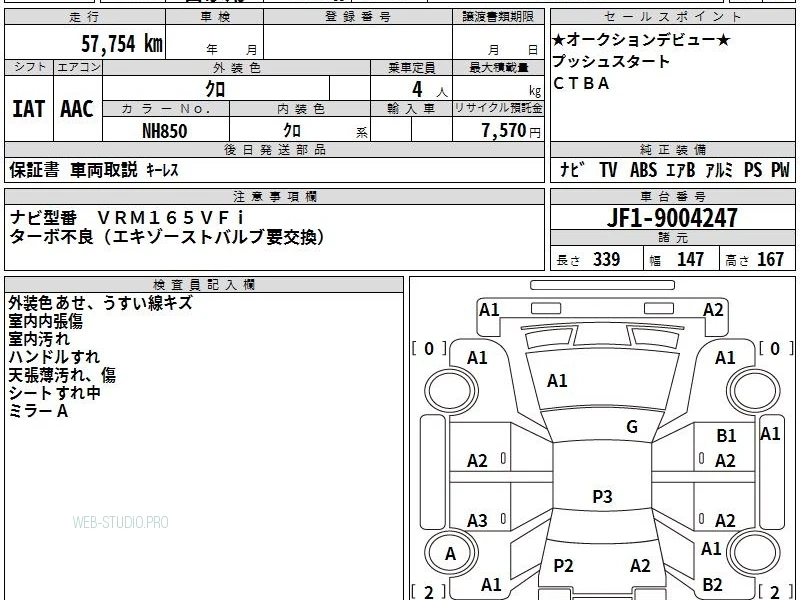Click the B2 mark on the diagram
This screenshot has width=800, height=600.
[712, 585]
